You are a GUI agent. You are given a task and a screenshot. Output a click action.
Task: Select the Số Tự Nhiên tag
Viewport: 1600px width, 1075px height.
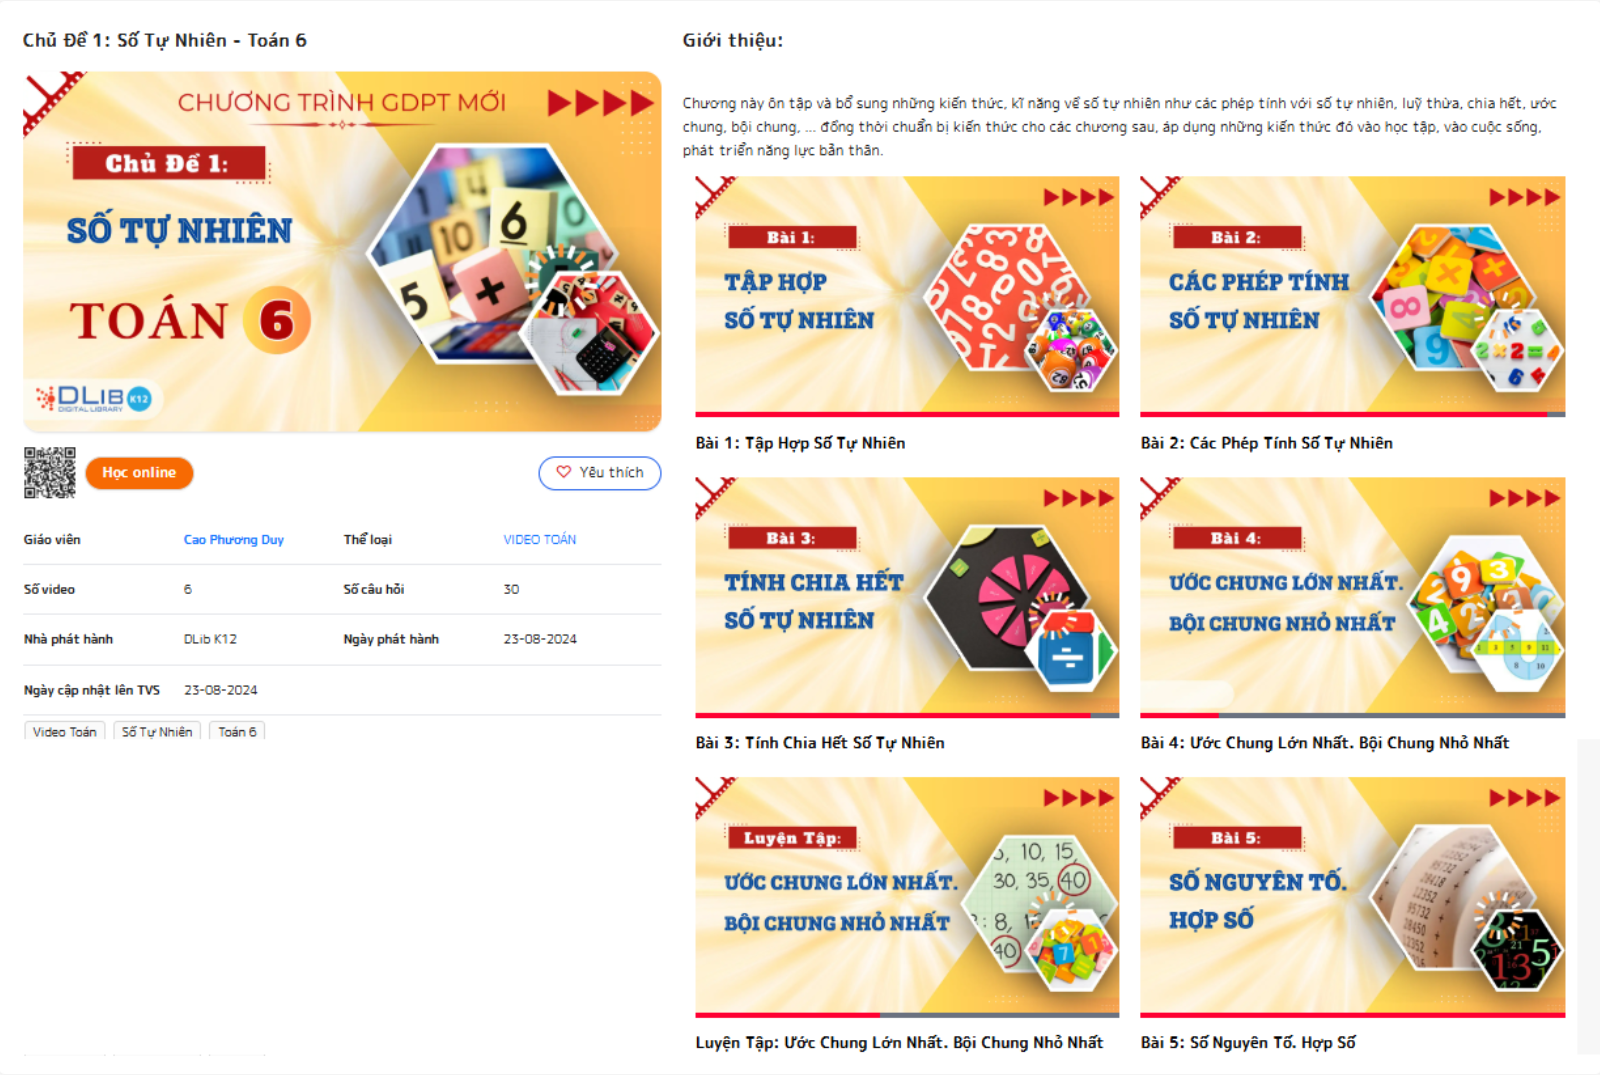157,732
